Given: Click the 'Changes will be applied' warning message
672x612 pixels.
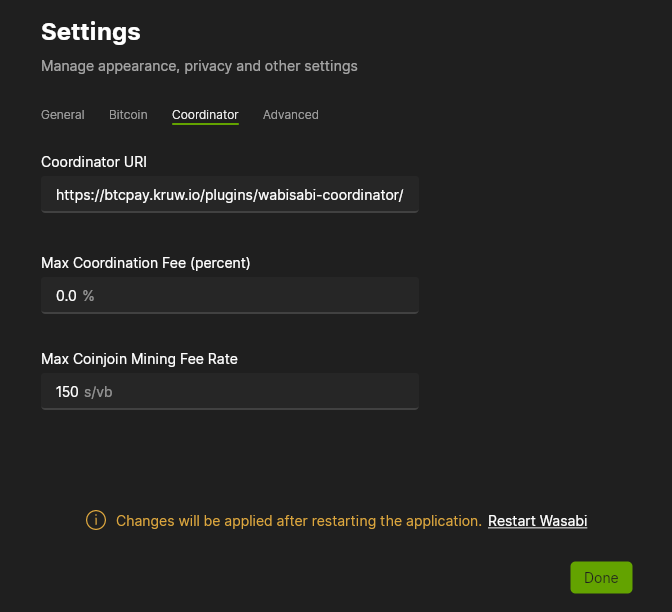Looking at the screenshot, I should 299,521.
